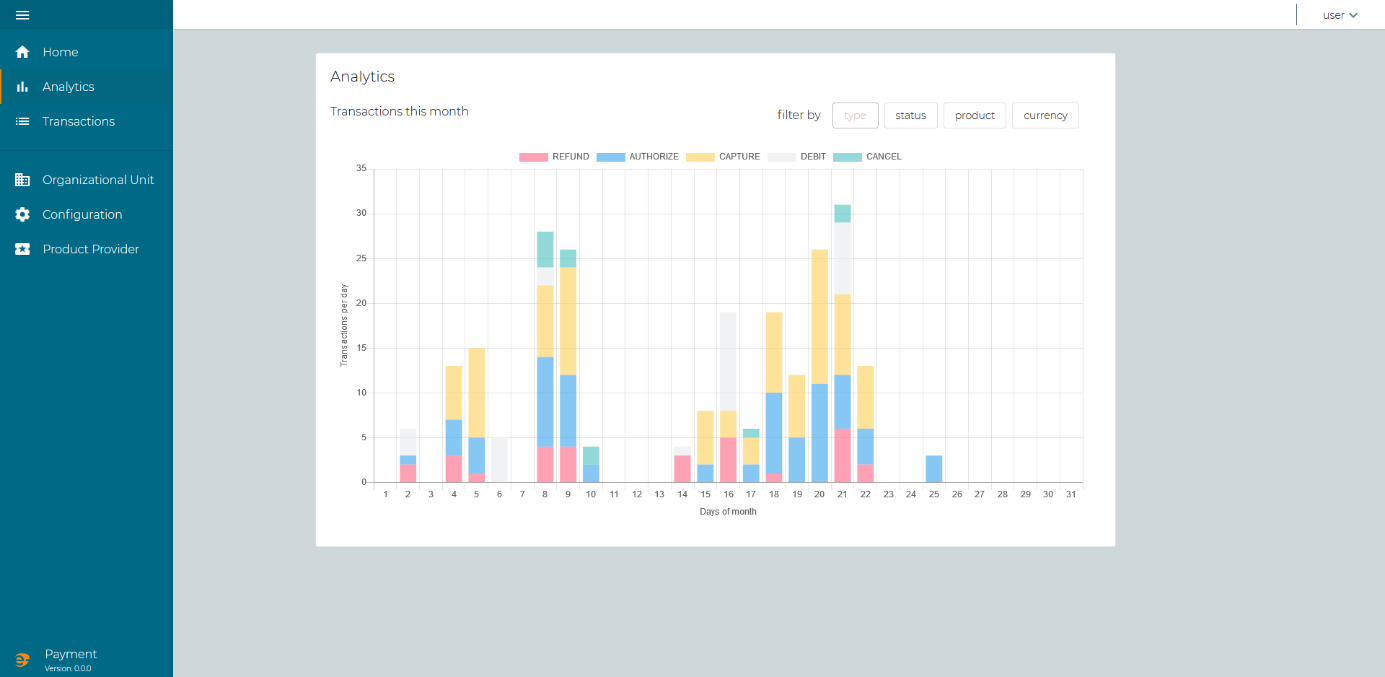This screenshot has height=677, width=1385.
Task: Click the Analytics bar chart icon
Action: coord(22,87)
